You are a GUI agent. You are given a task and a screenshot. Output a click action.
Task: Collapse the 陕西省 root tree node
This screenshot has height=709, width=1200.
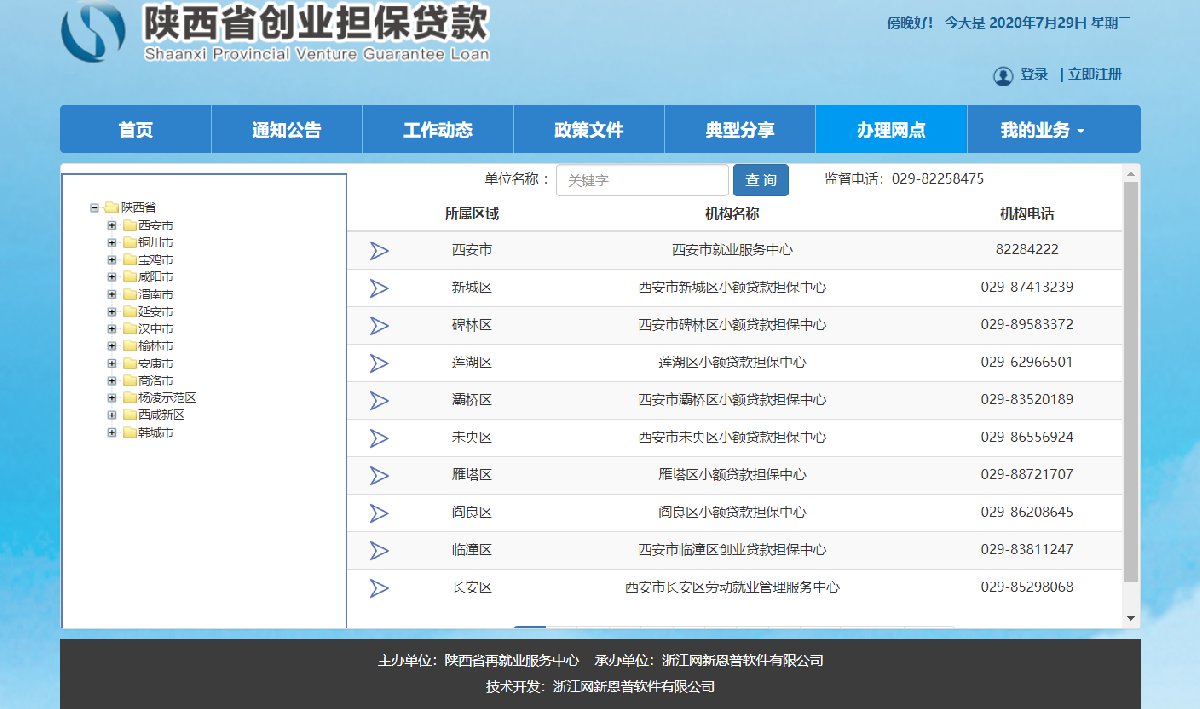95,208
